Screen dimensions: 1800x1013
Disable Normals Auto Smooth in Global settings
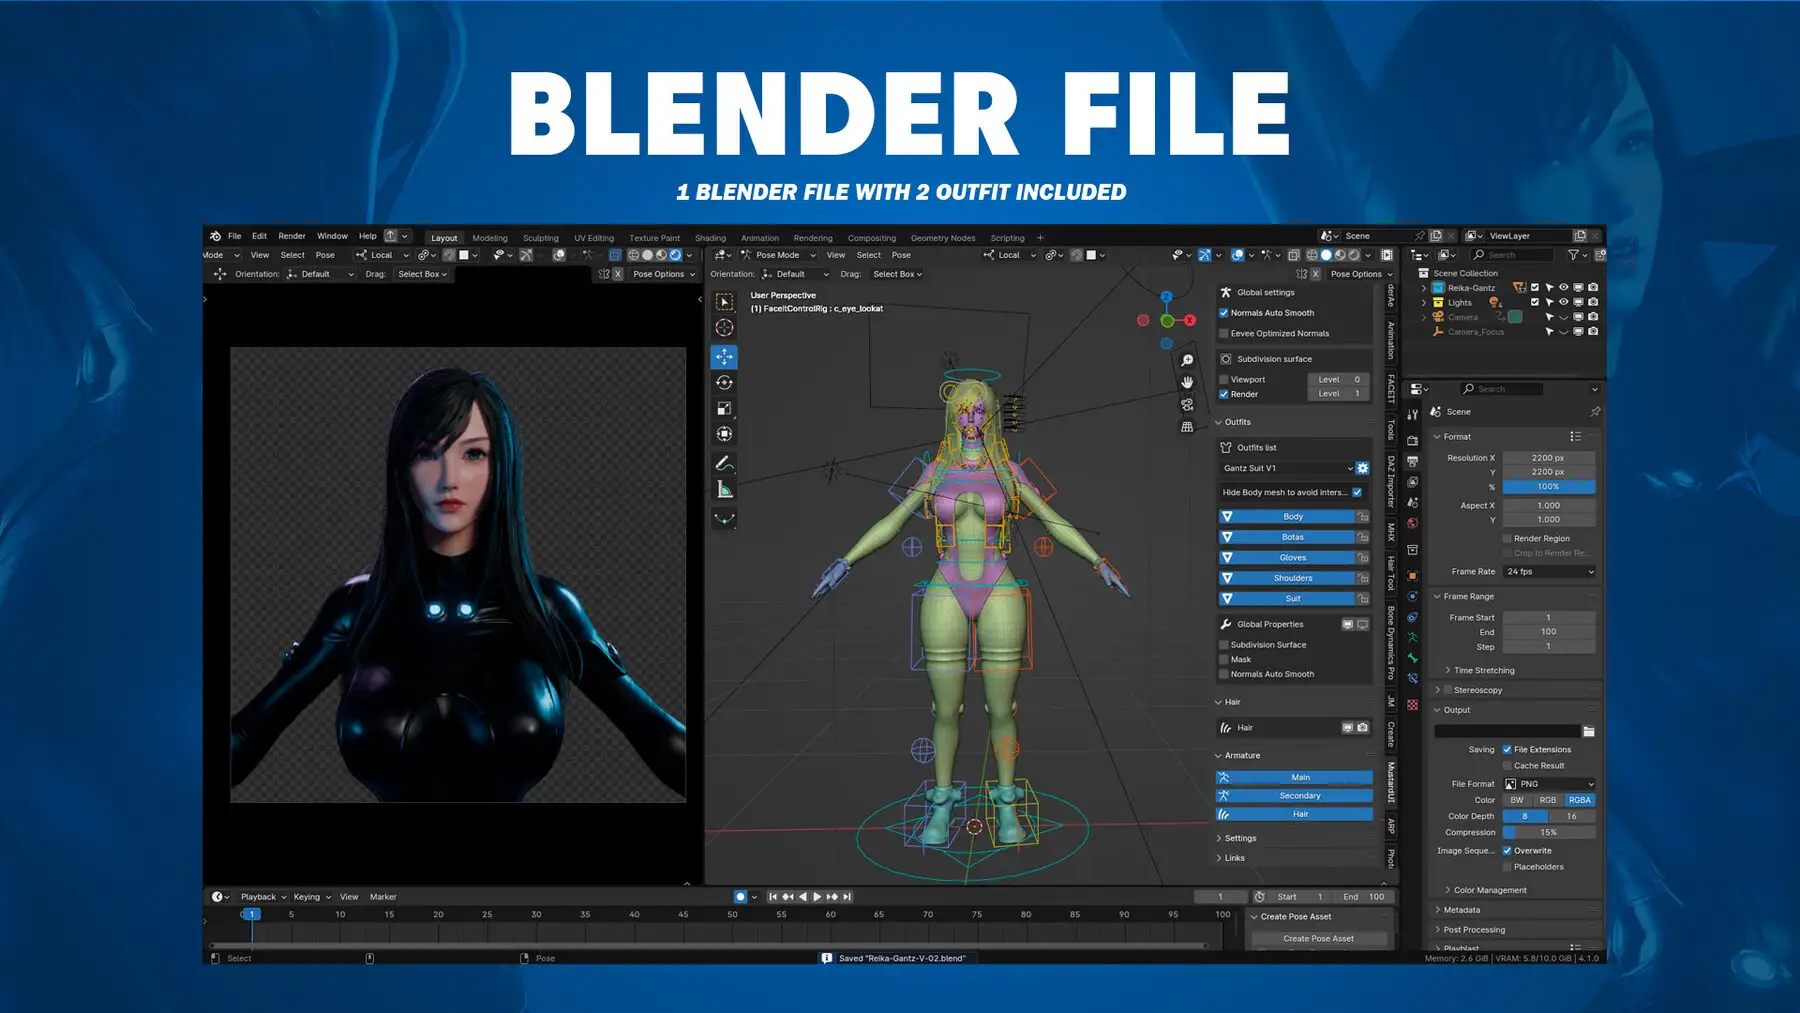click(x=1224, y=313)
